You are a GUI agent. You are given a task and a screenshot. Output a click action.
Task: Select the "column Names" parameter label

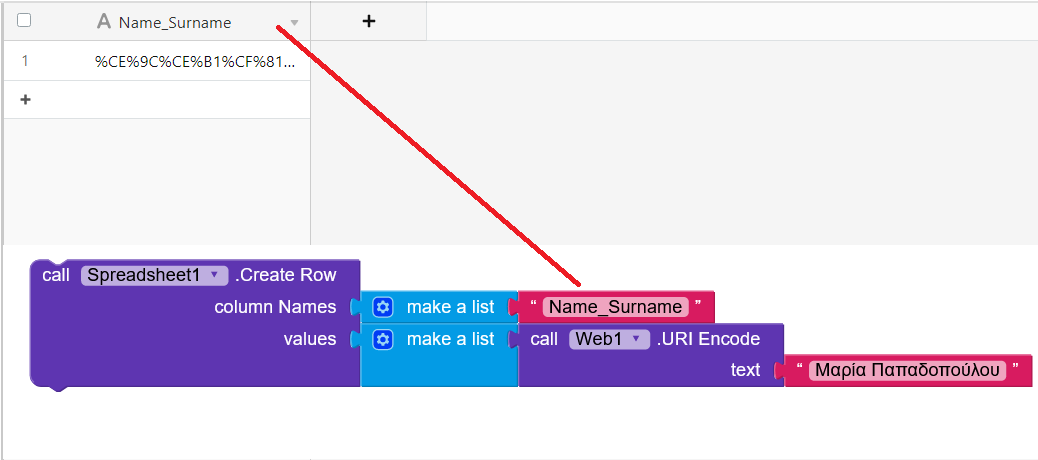click(275, 307)
